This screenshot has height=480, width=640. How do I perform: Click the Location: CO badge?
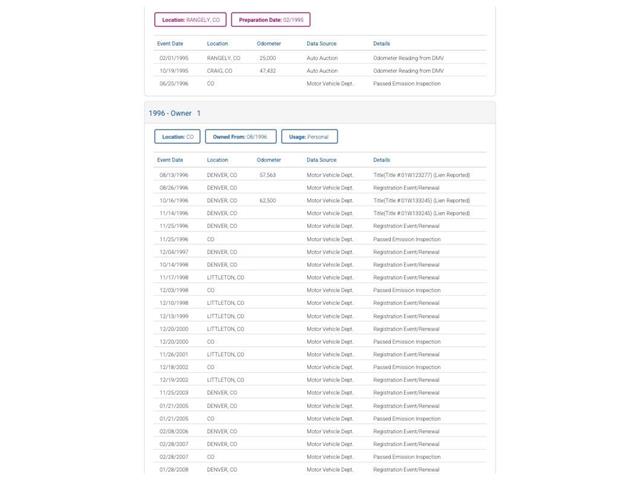tap(177, 137)
